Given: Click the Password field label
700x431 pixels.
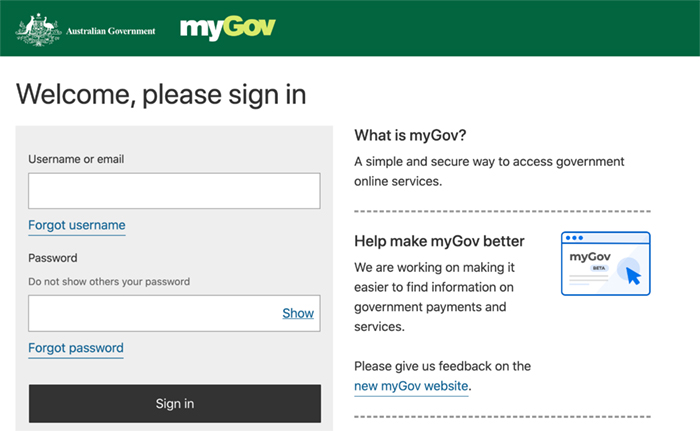Looking at the screenshot, I should pyautogui.click(x=53, y=258).
